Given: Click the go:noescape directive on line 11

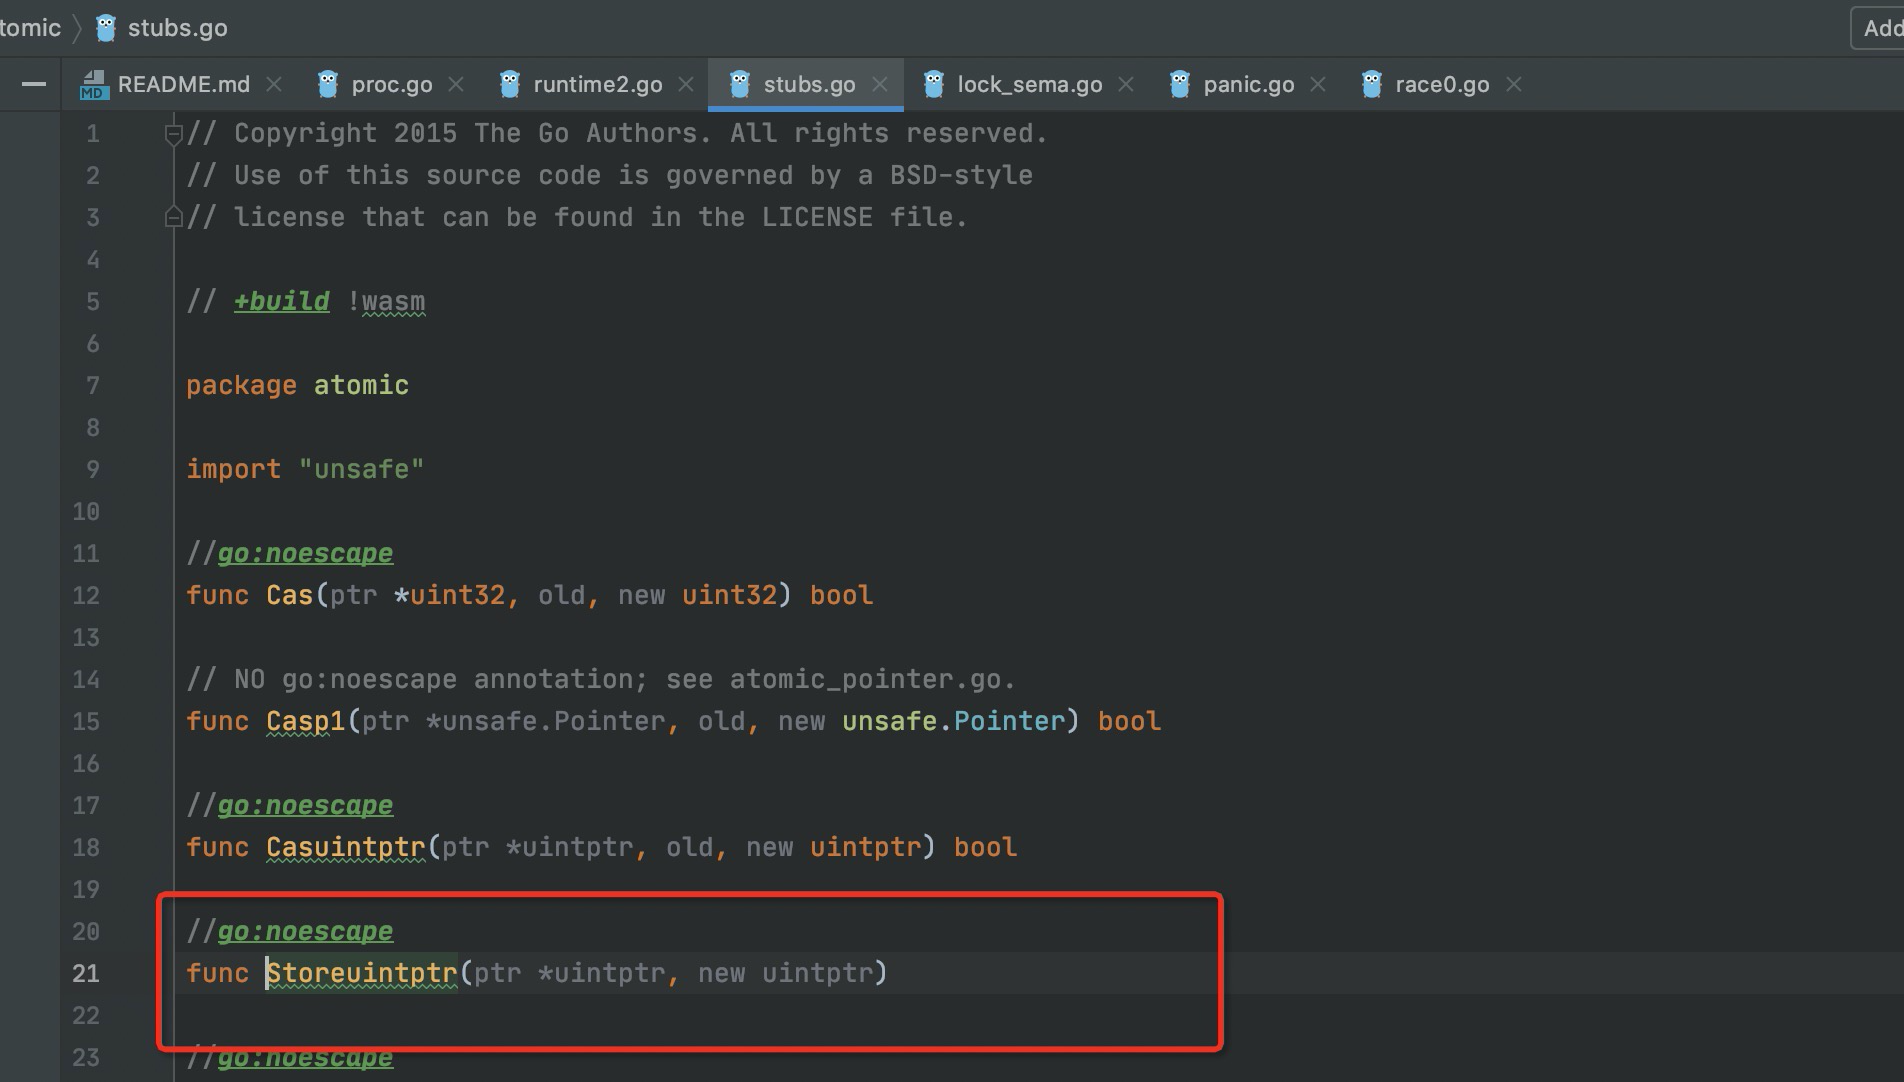Looking at the screenshot, I should click(305, 554).
